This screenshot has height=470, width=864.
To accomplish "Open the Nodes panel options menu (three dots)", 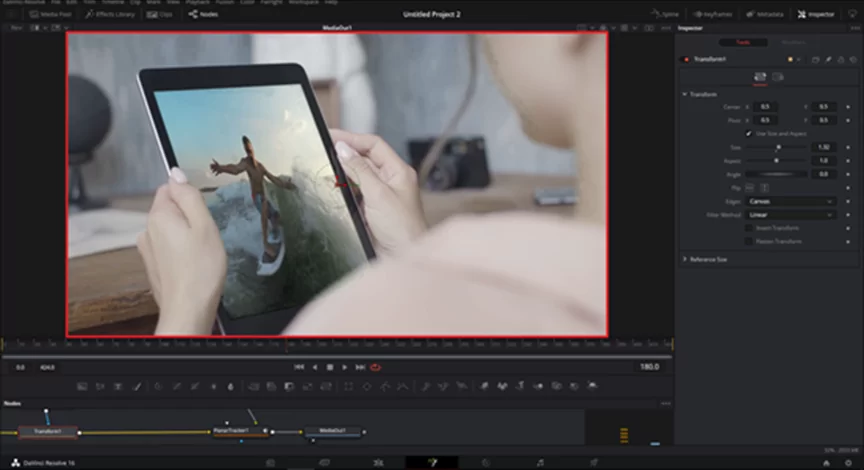I will [x=666, y=404].
